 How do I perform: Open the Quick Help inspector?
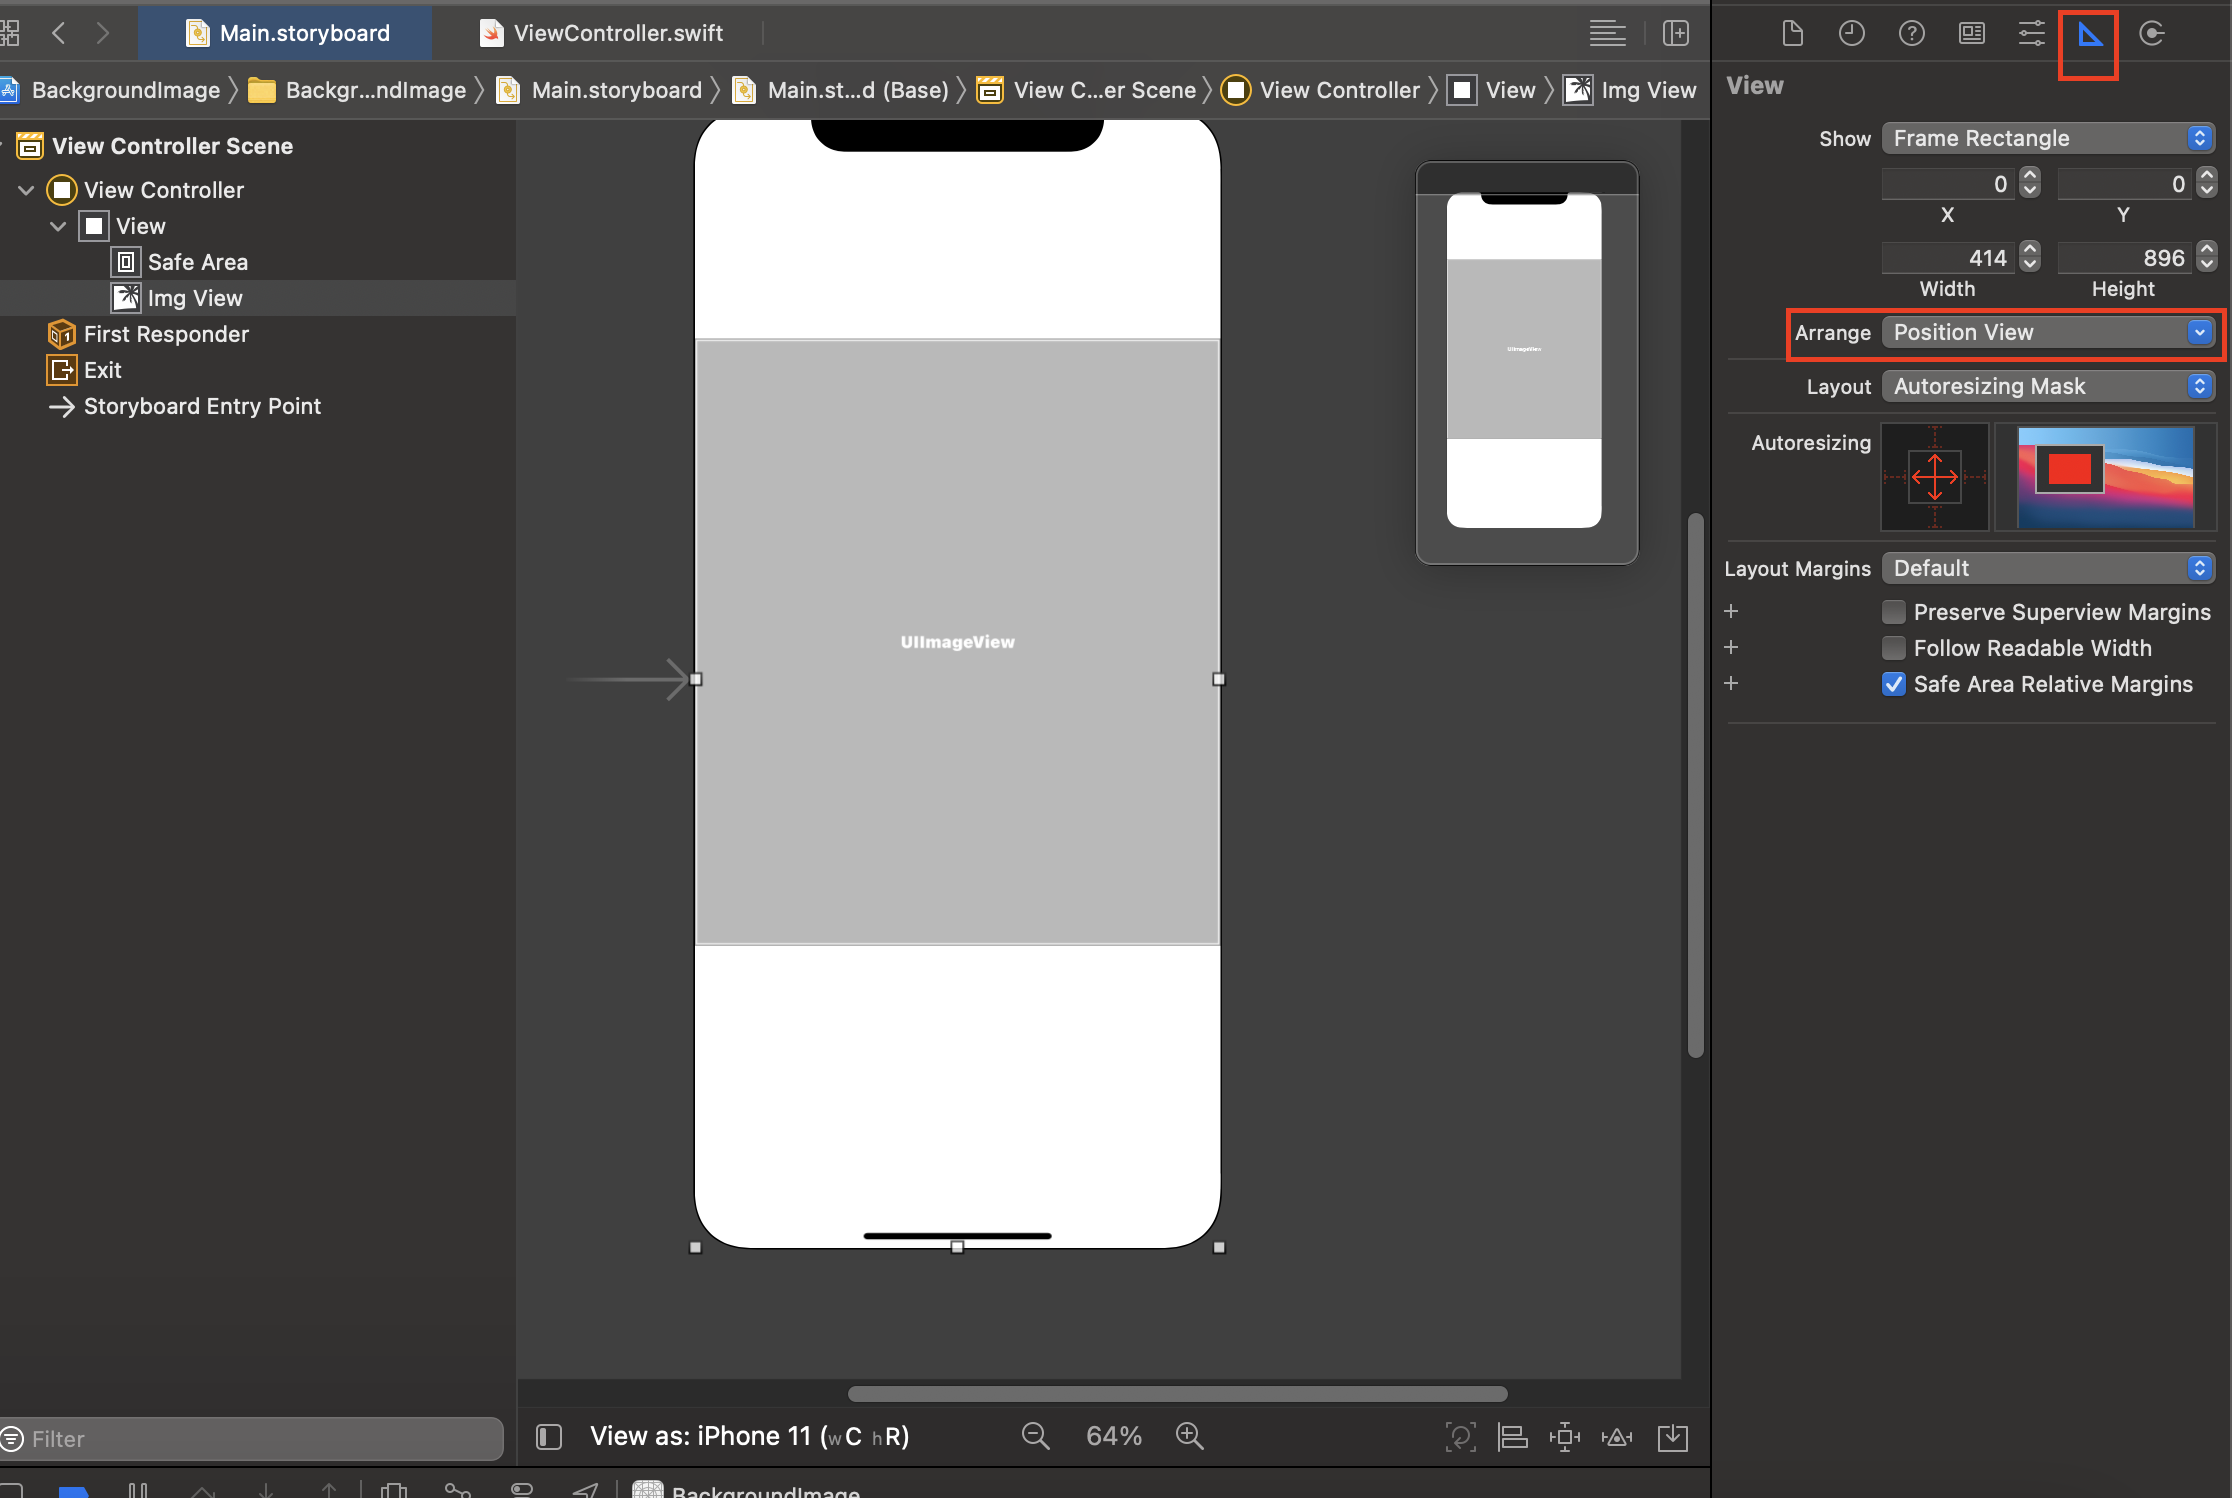pyautogui.click(x=1911, y=34)
